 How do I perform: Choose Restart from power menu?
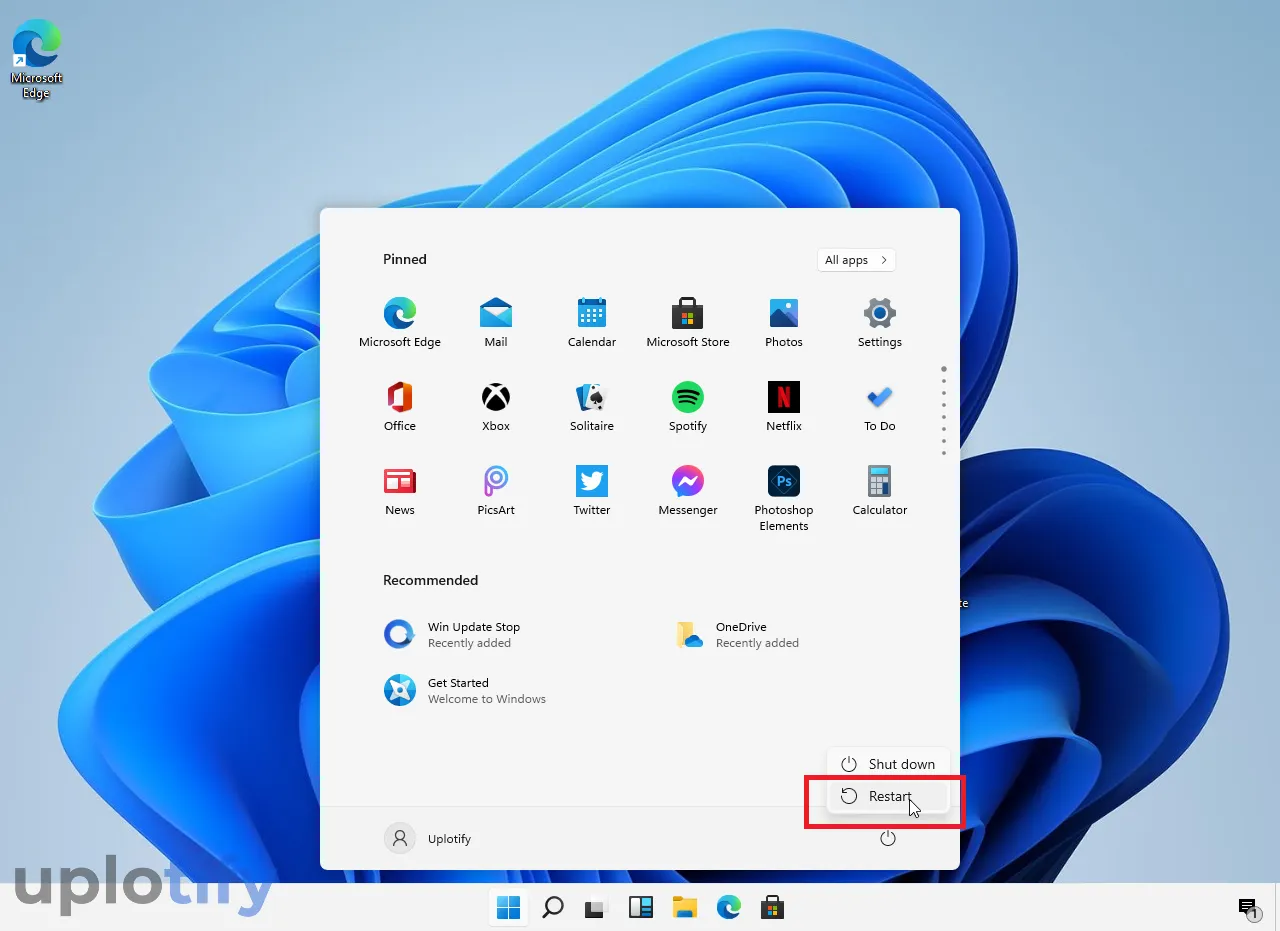coord(888,796)
